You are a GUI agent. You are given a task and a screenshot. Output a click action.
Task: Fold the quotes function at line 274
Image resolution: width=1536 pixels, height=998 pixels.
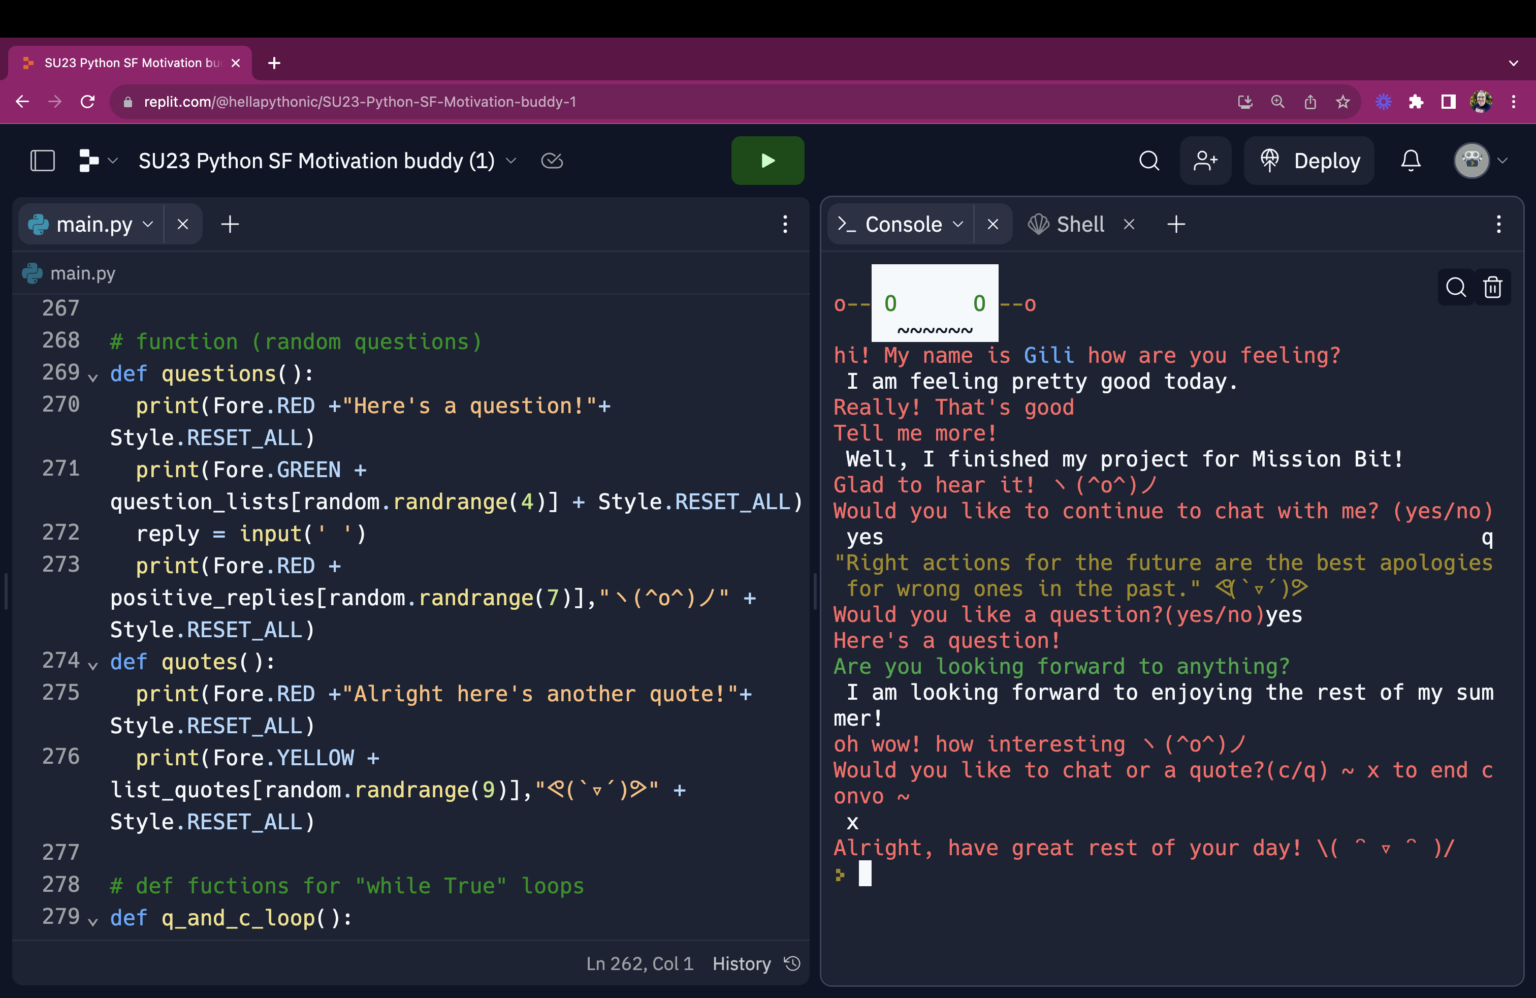(x=93, y=665)
